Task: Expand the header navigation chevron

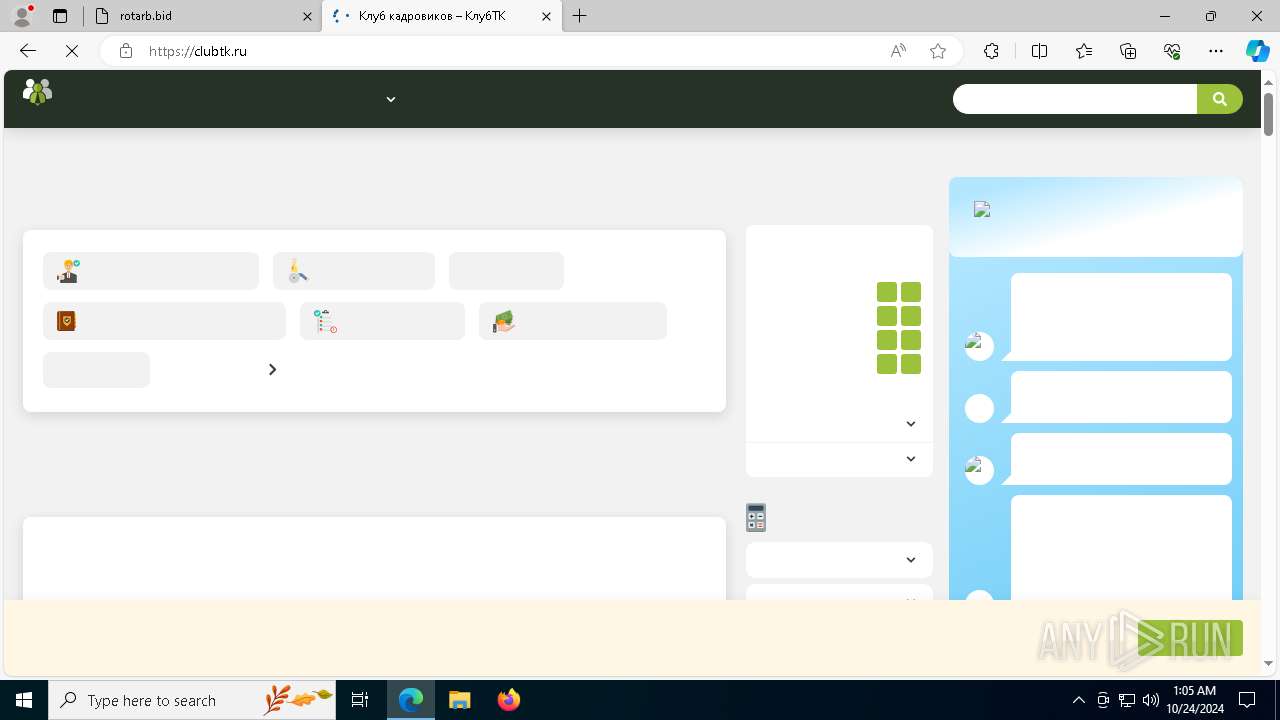Action: pyautogui.click(x=391, y=99)
